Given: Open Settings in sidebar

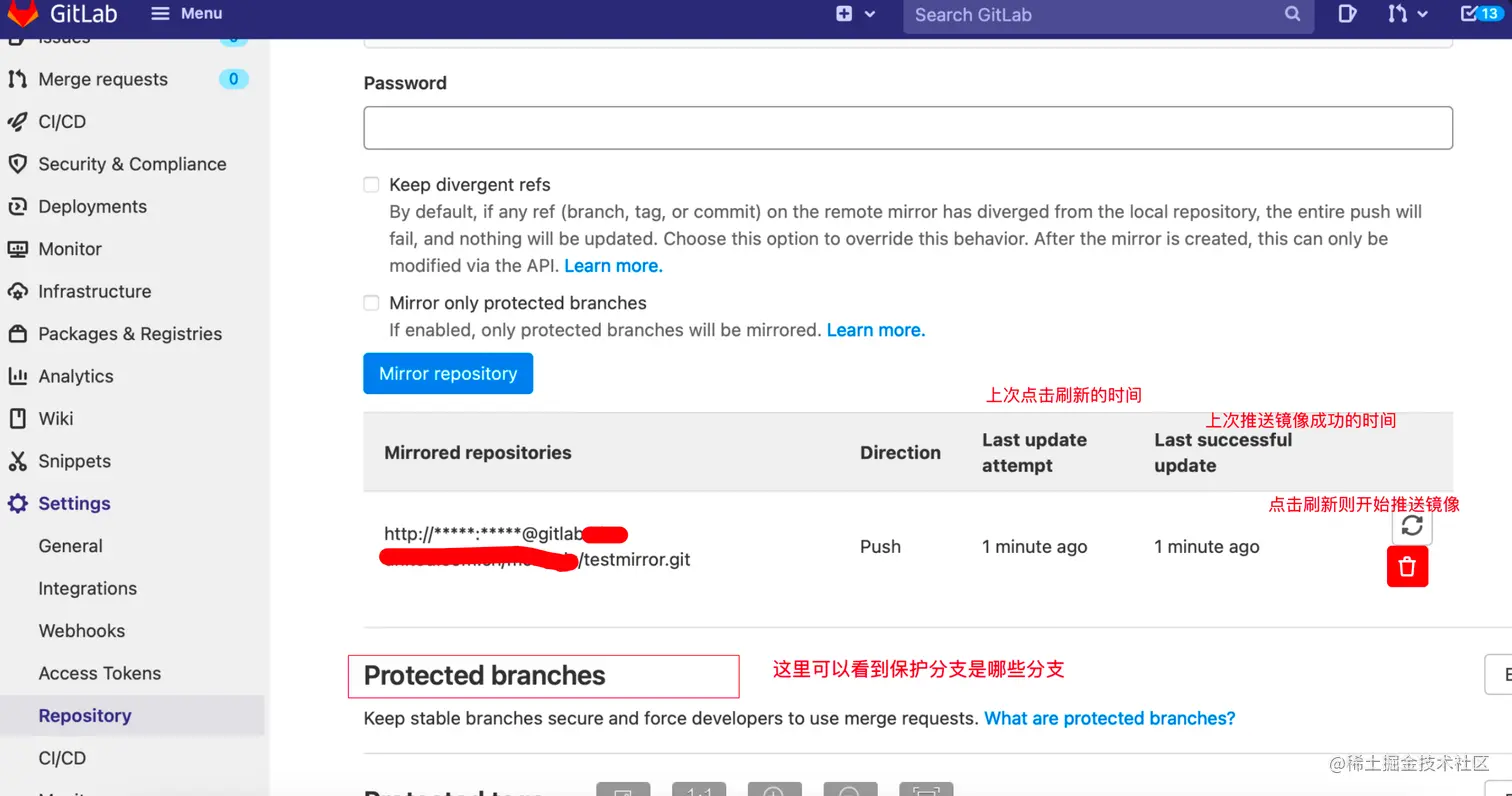Looking at the screenshot, I should (74, 504).
